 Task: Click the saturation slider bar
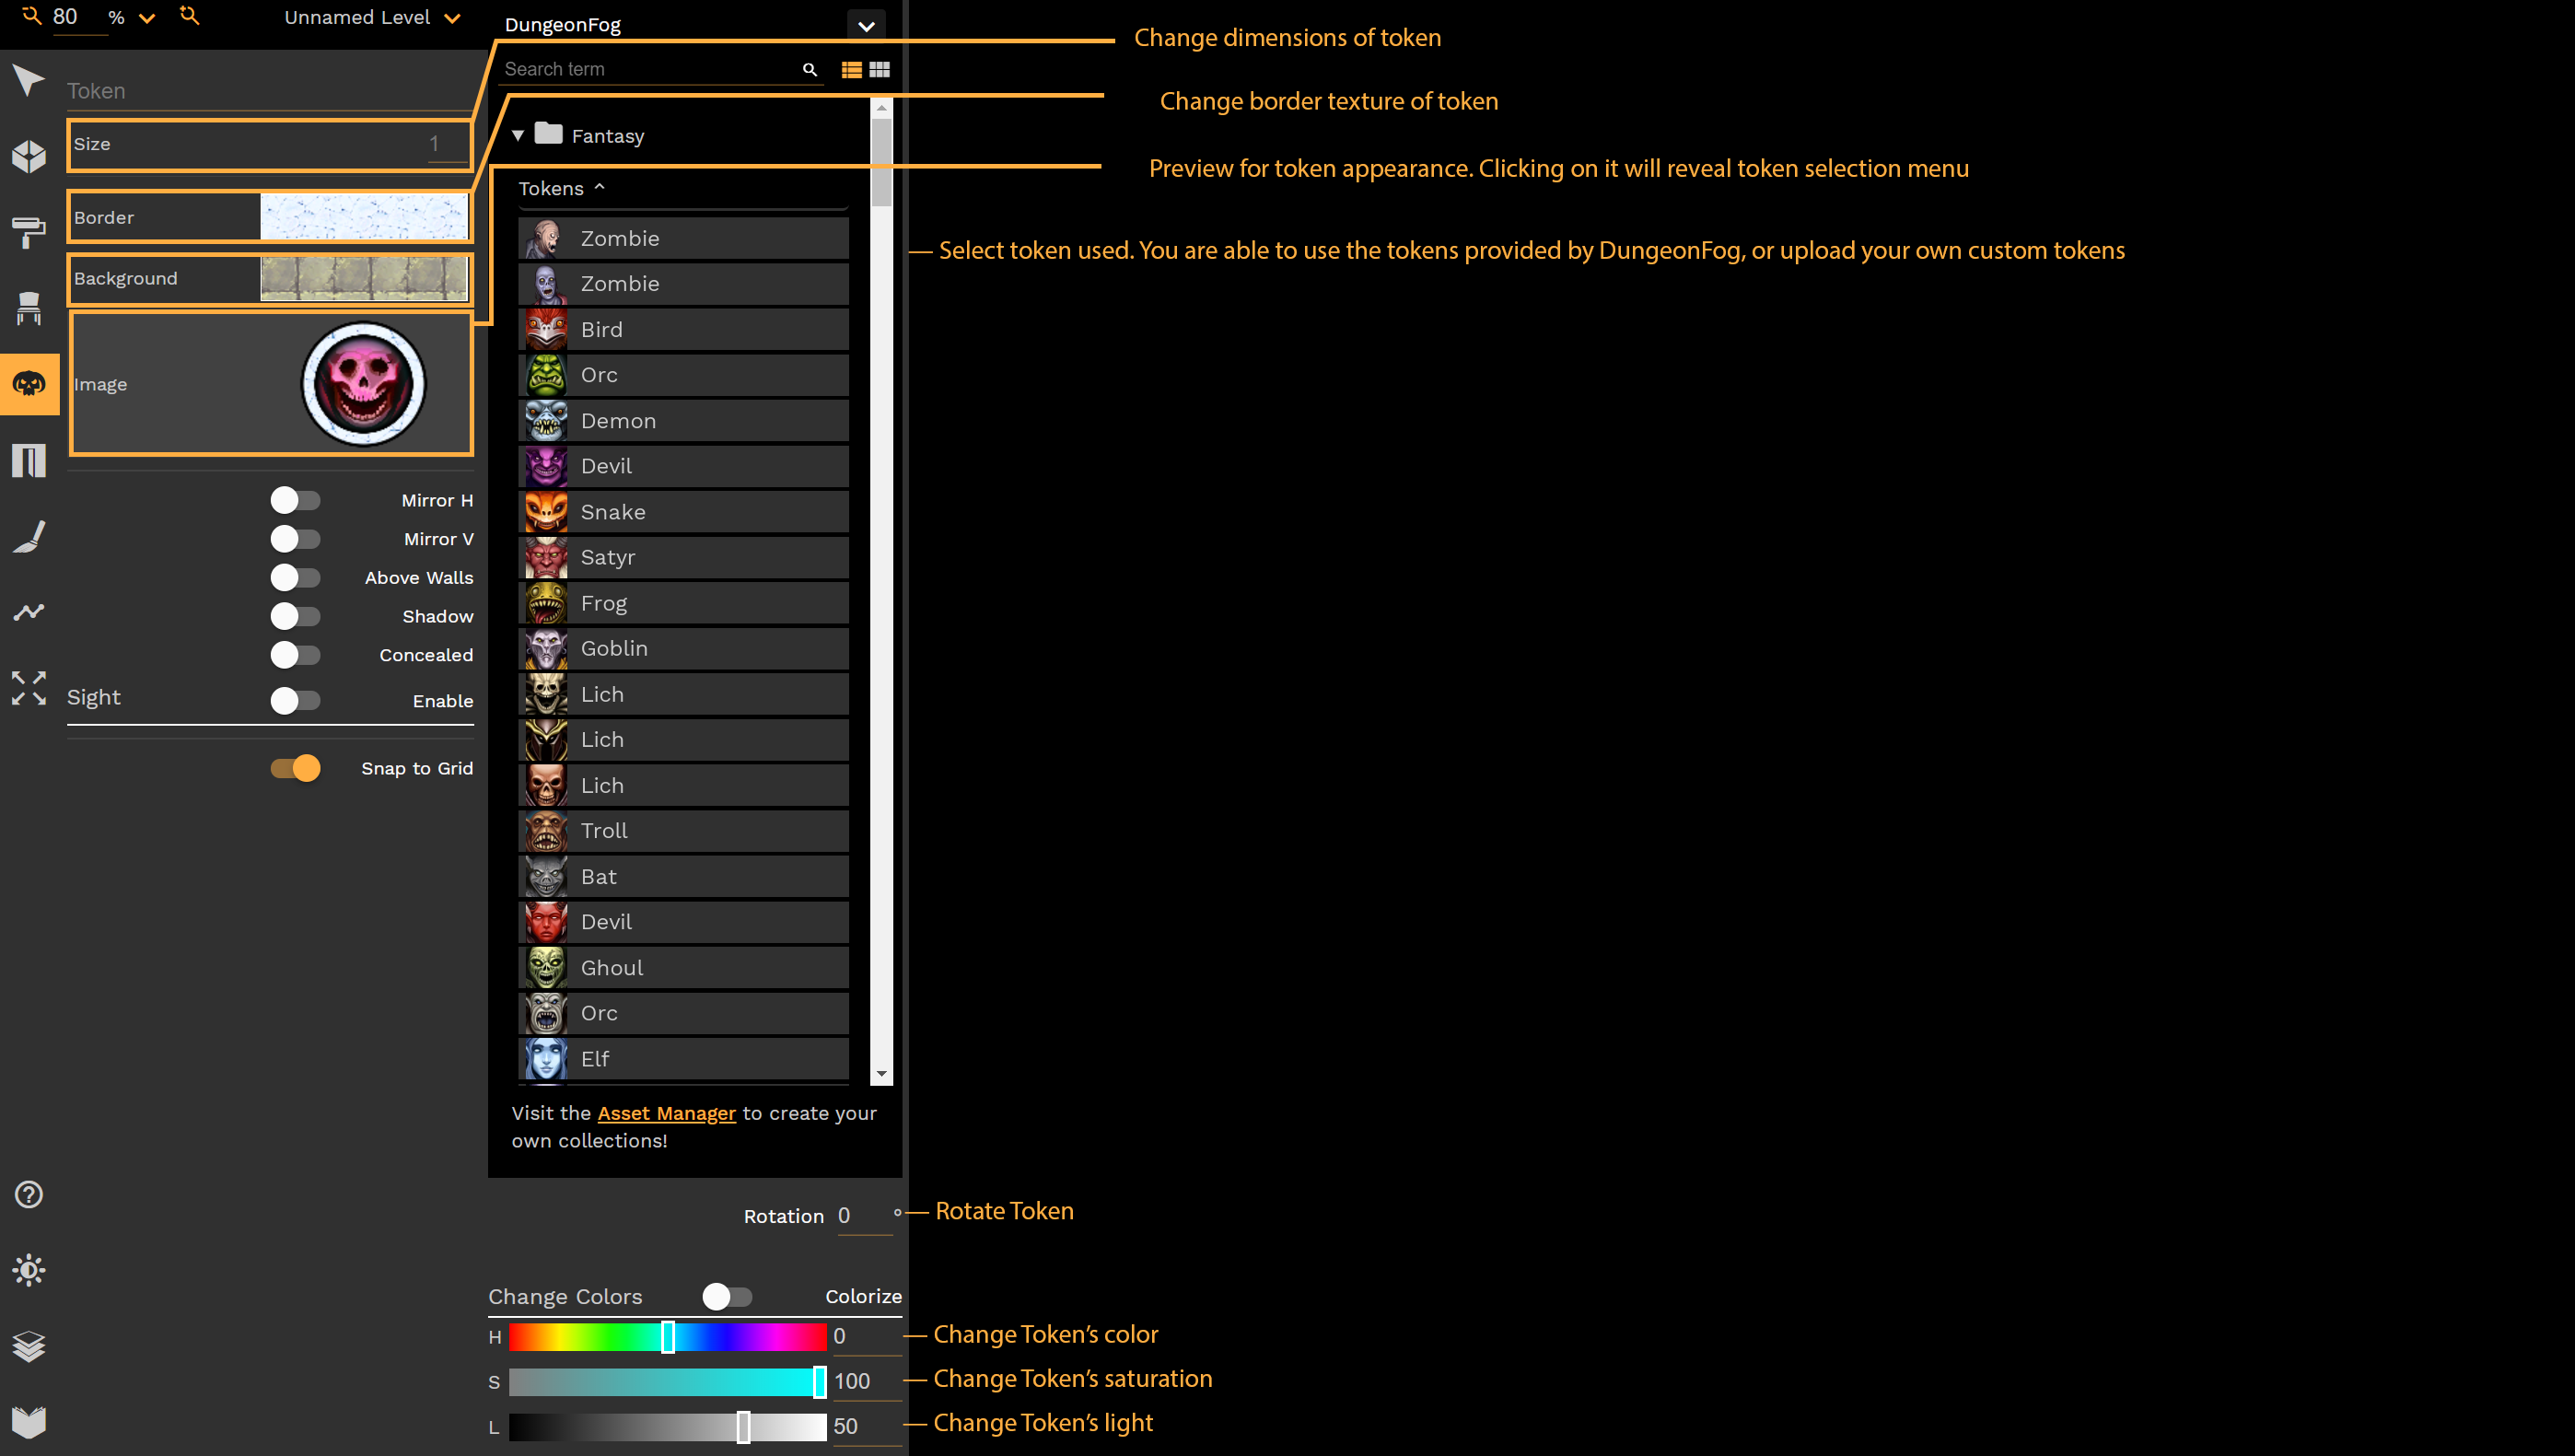coord(668,1382)
